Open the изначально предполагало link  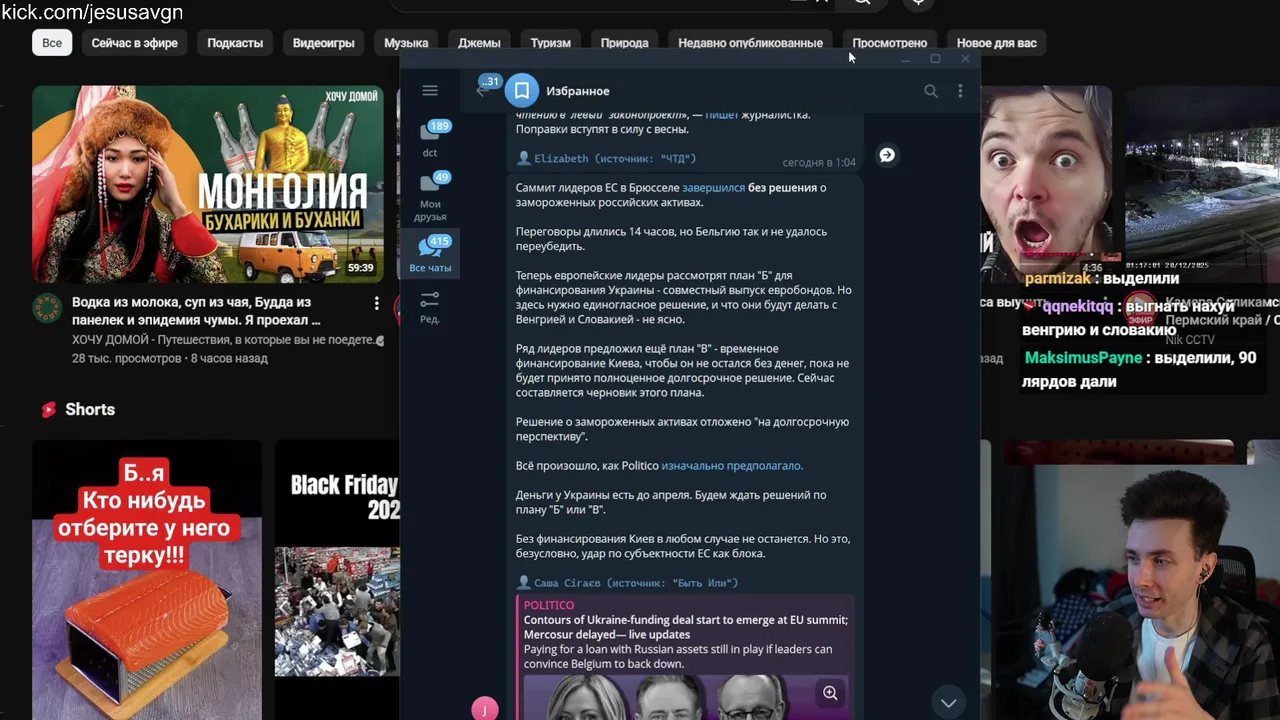tap(732, 466)
